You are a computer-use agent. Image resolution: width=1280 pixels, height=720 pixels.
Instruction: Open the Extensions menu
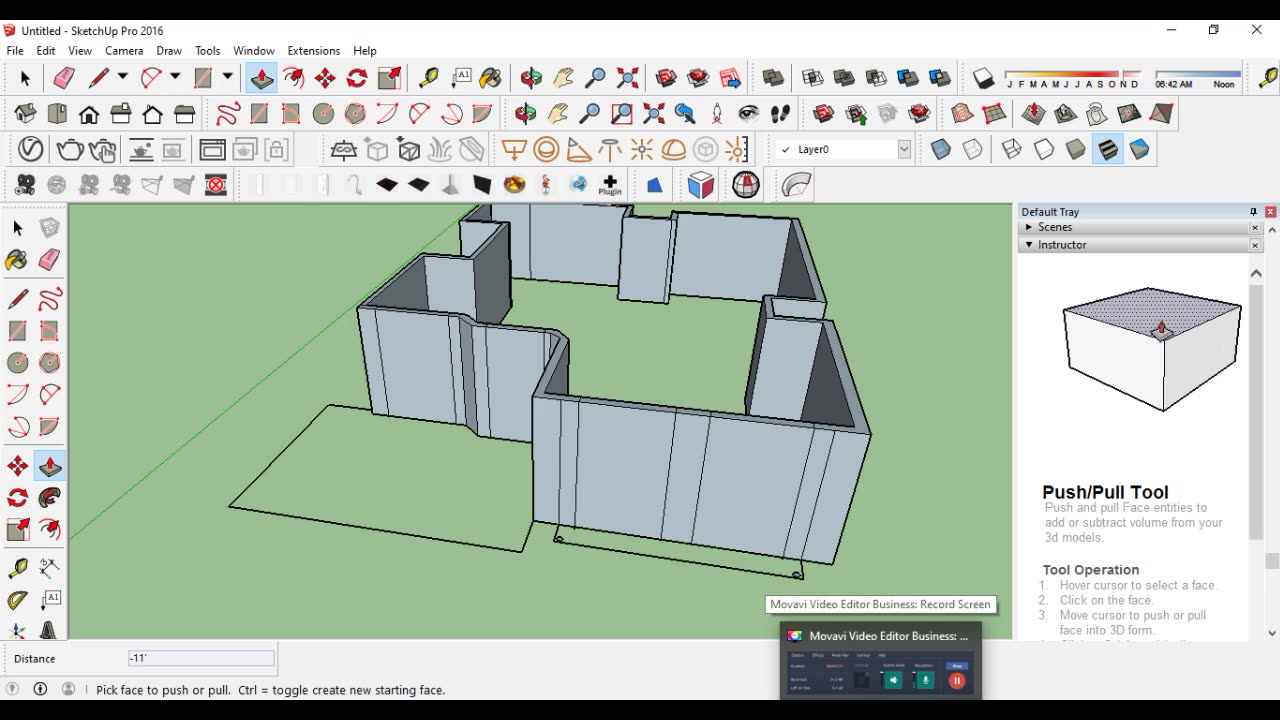313,50
